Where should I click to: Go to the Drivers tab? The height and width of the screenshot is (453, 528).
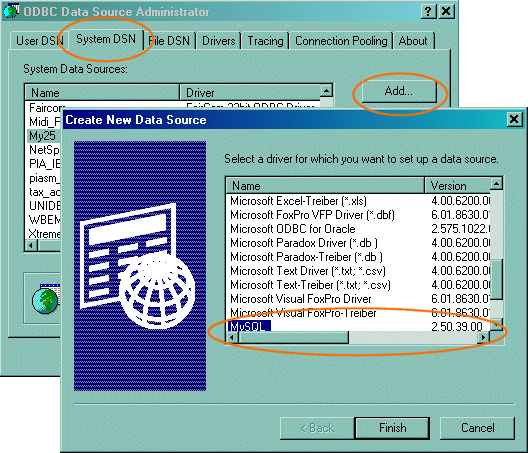pyautogui.click(x=219, y=41)
